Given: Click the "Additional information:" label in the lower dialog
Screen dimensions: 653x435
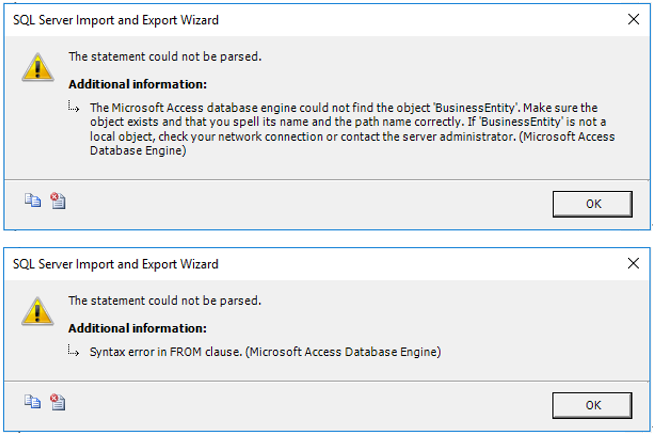Looking at the screenshot, I should coord(138,328).
